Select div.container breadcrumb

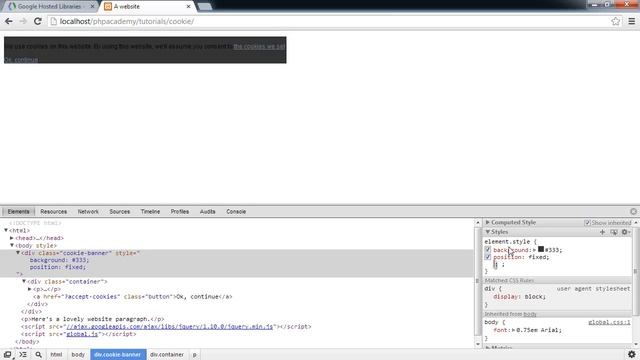click(x=167, y=355)
